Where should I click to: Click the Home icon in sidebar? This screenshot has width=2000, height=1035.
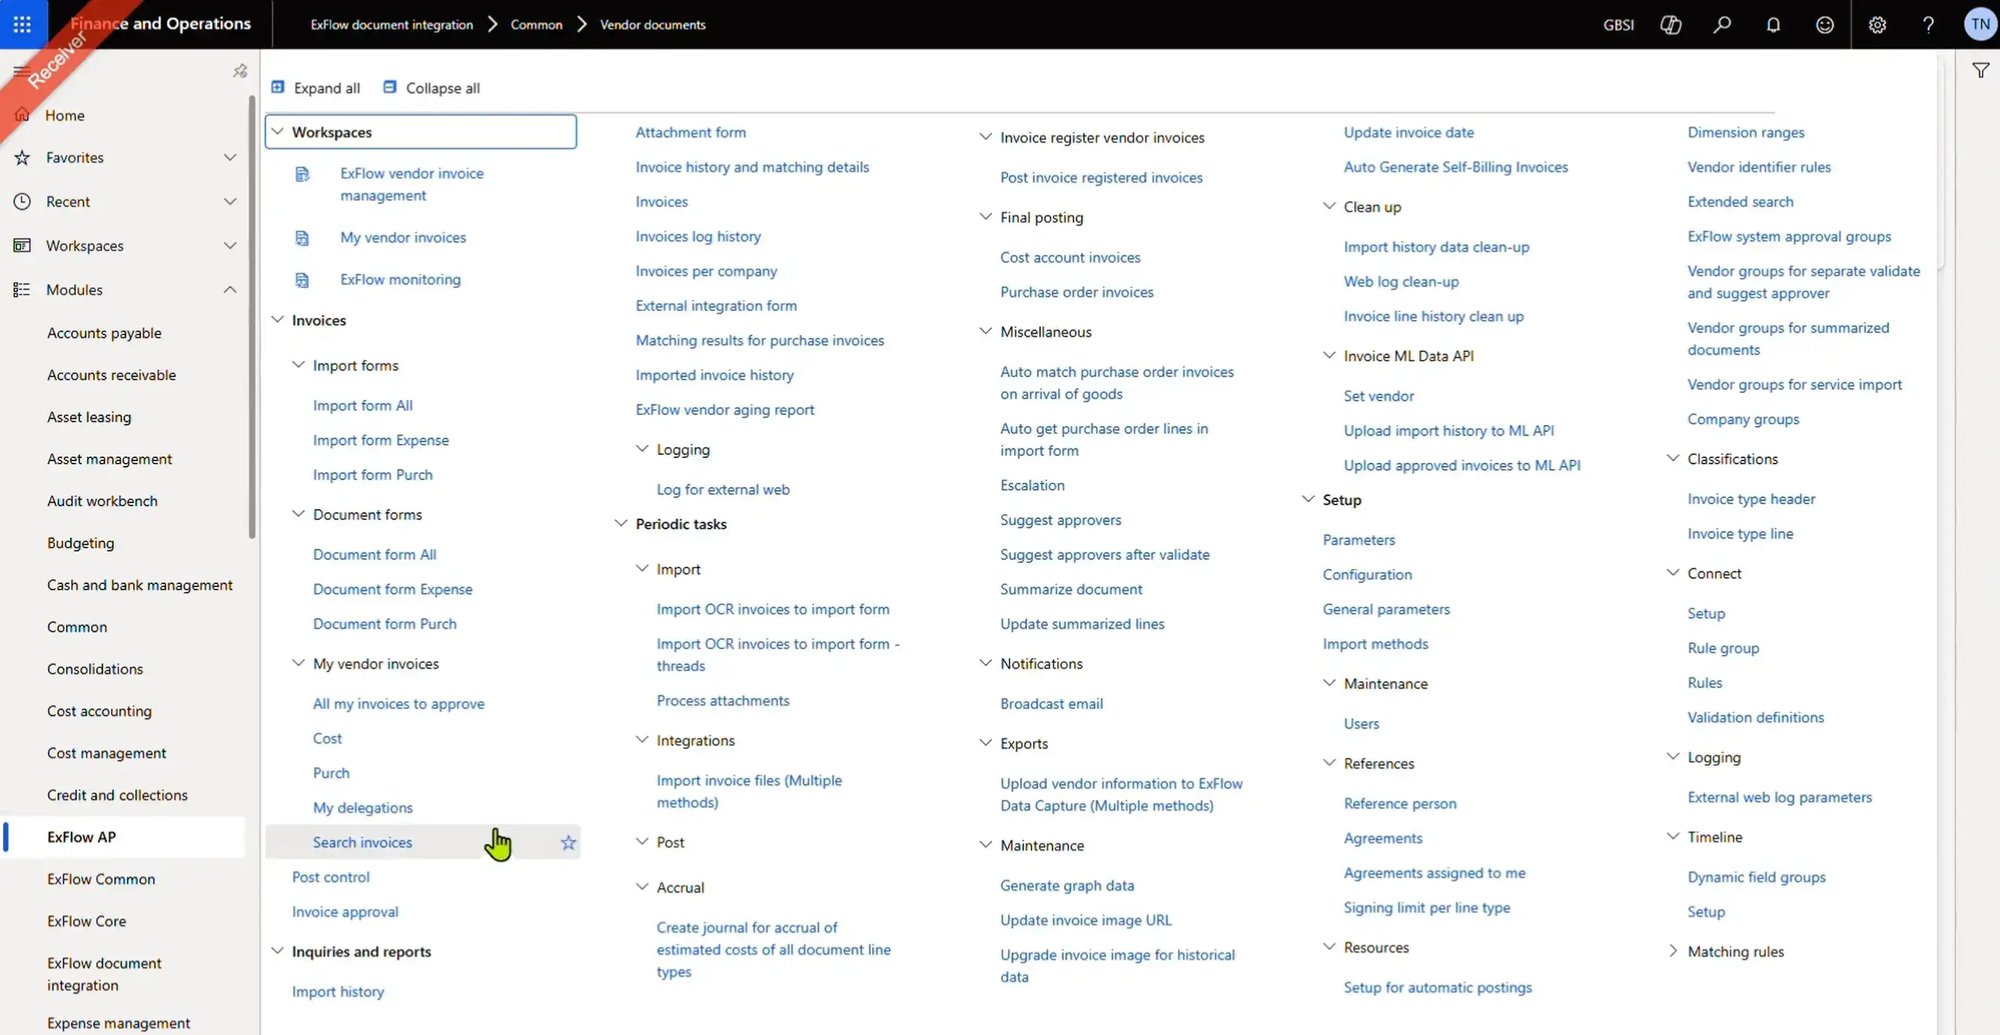[x=22, y=115]
